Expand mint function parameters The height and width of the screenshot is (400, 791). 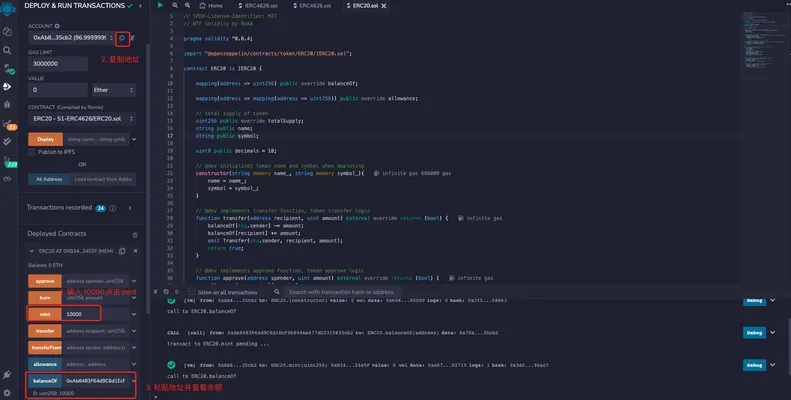(x=134, y=314)
